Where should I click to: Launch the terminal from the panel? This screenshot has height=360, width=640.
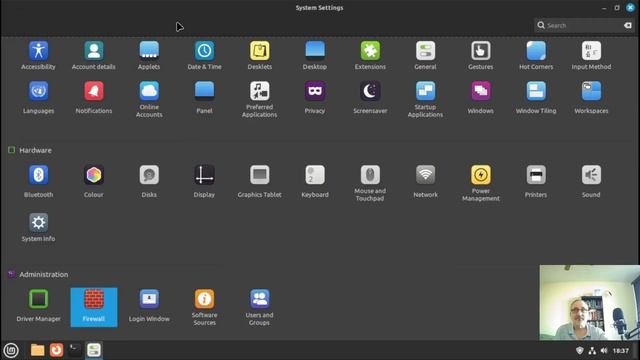tap(75, 350)
